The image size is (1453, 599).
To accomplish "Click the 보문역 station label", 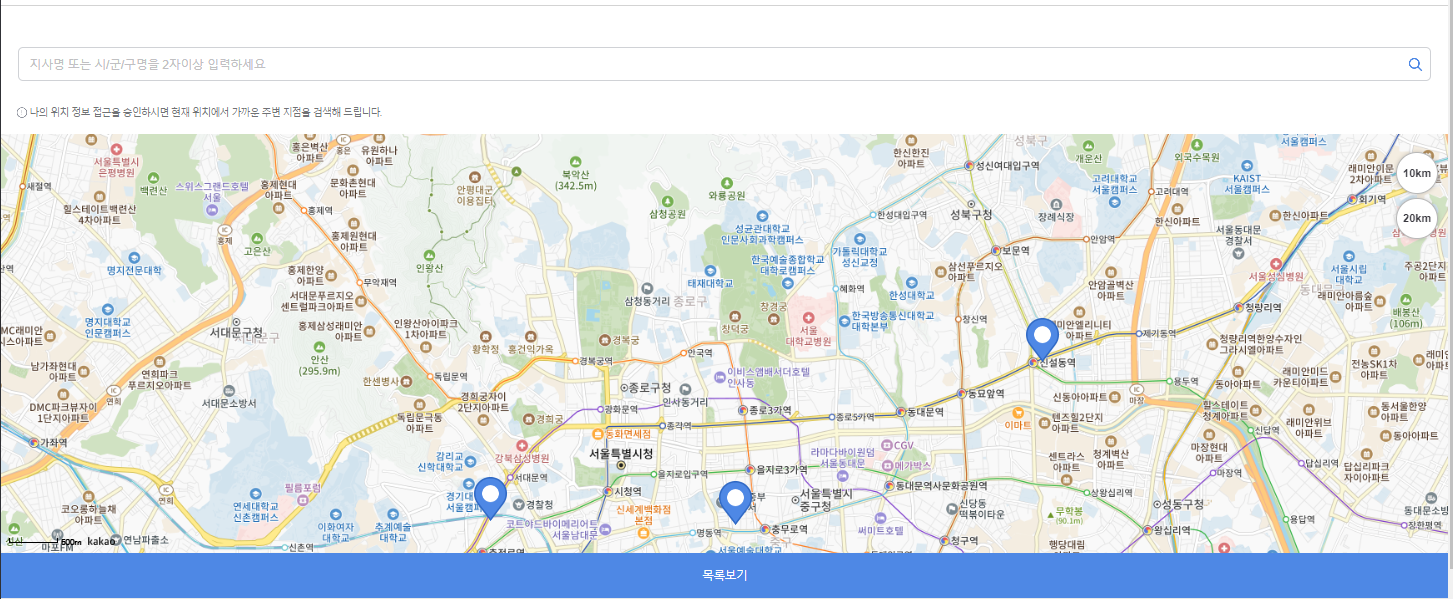I will click(x=1015, y=250).
